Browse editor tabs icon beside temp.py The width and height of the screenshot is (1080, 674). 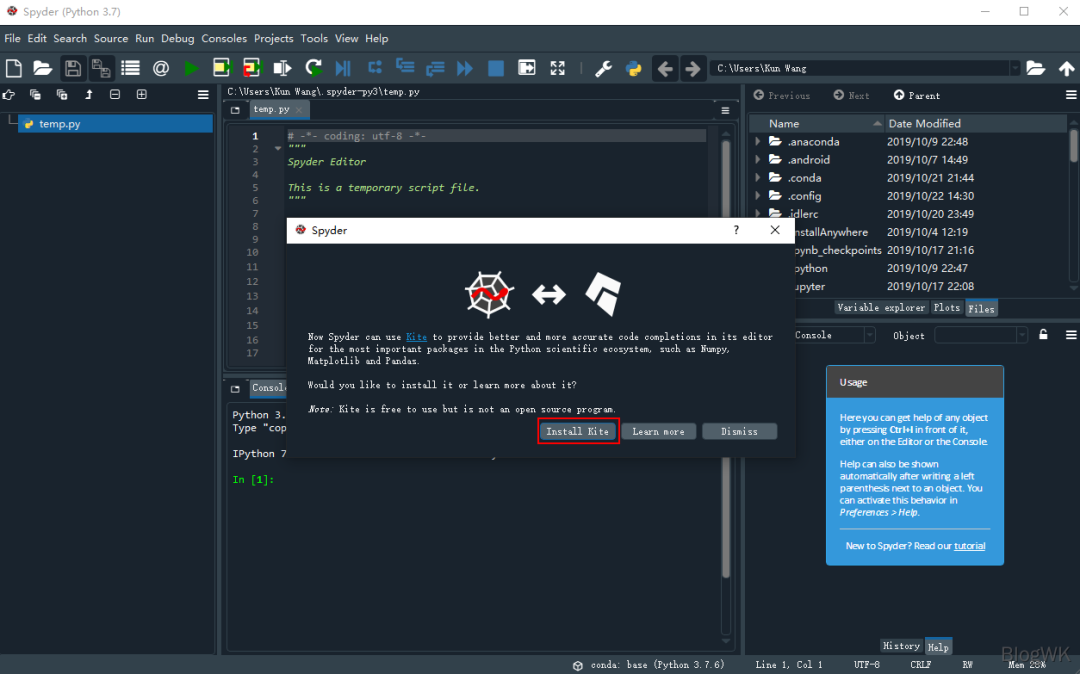pyautogui.click(x=235, y=110)
